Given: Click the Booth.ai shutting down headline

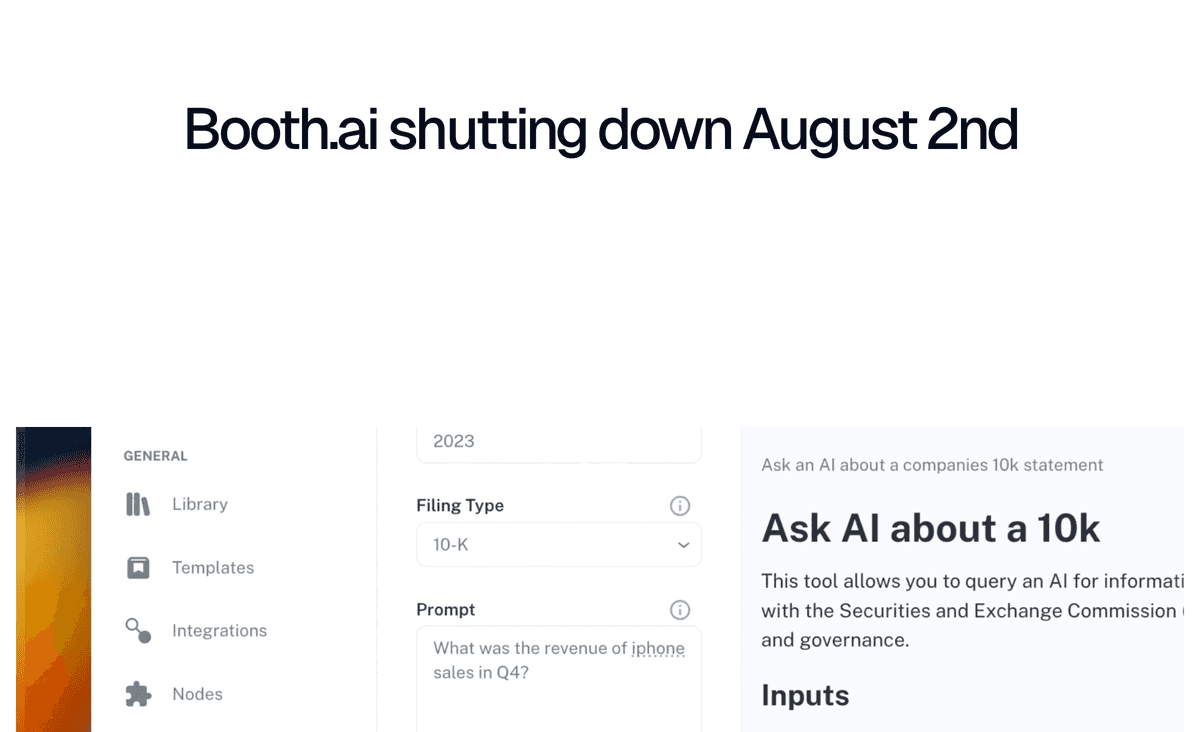Looking at the screenshot, I should click(x=601, y=130).
